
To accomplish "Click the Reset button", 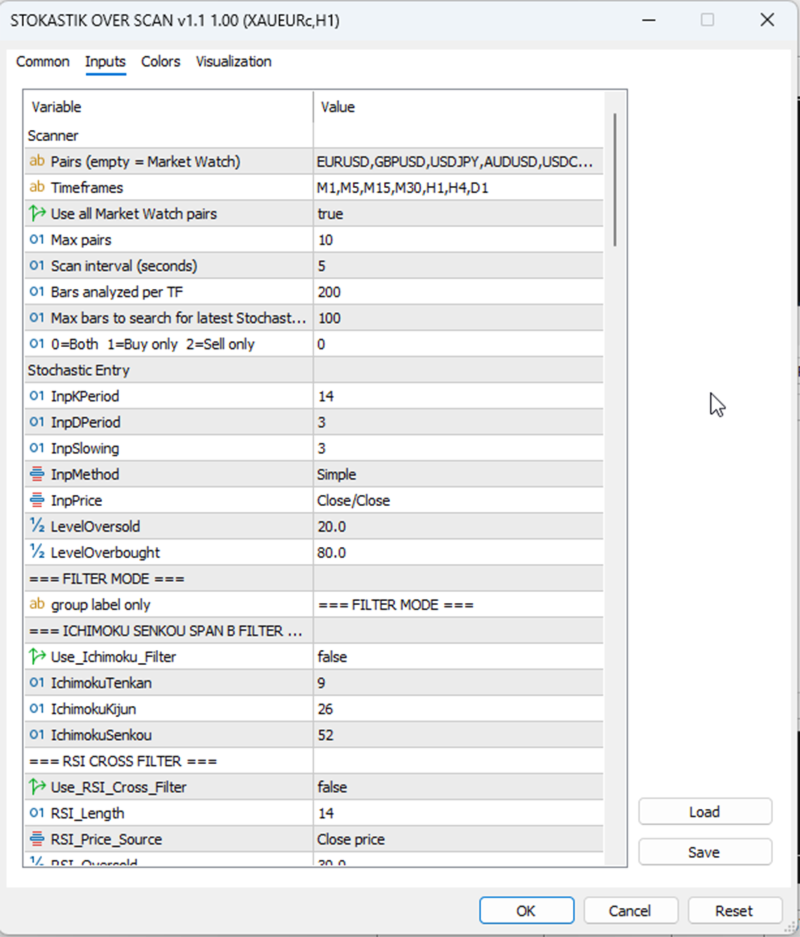I will [x=734, y=911].
